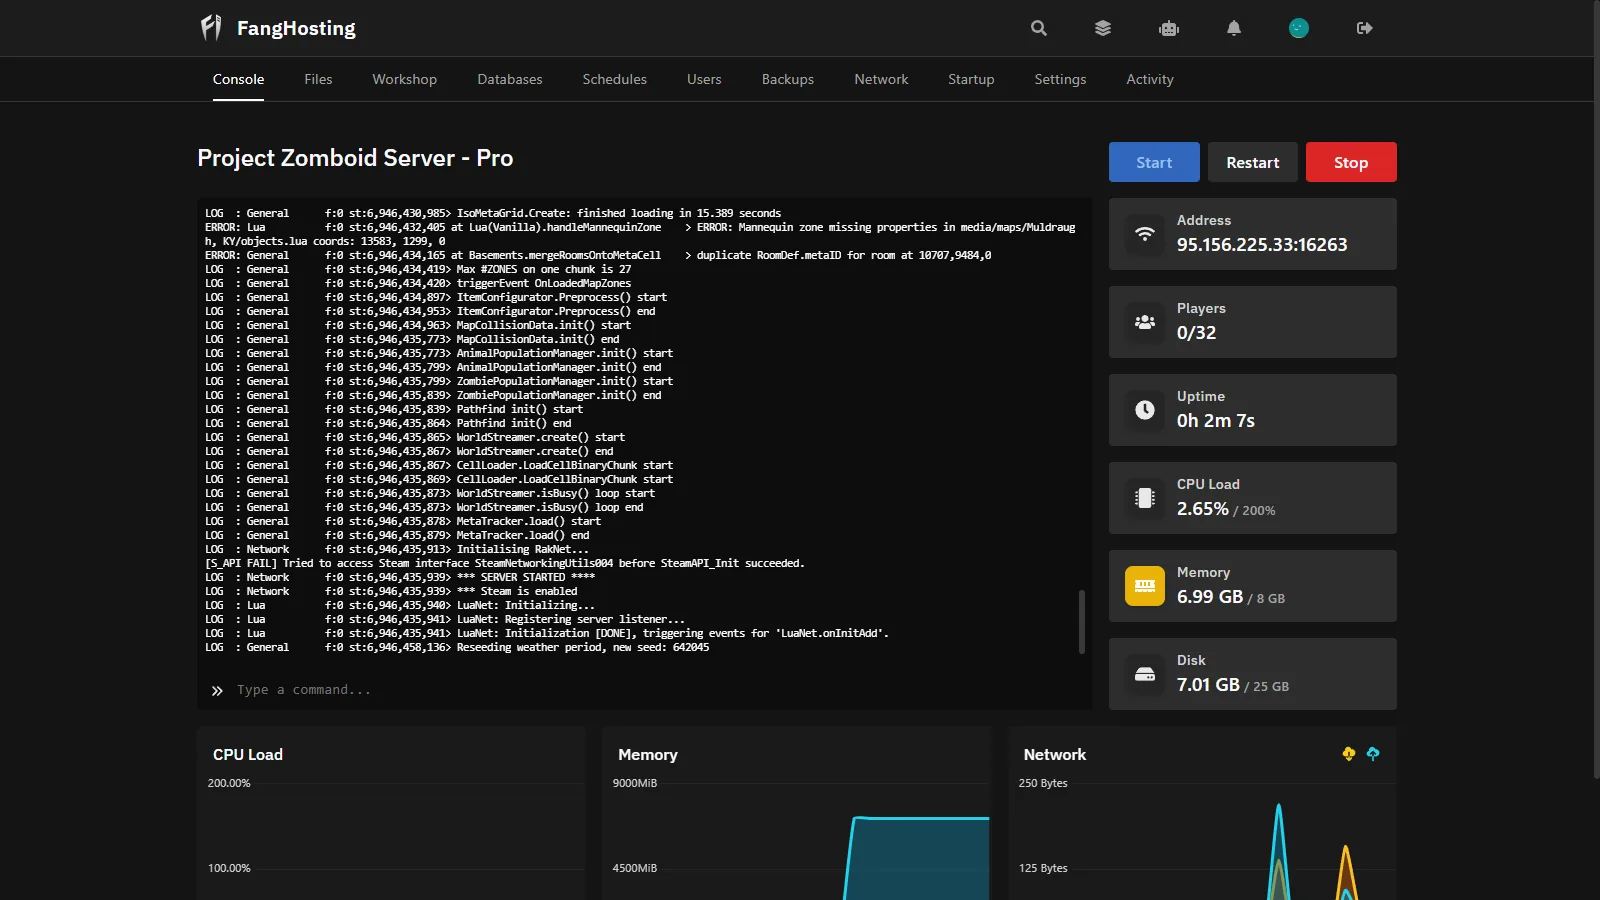Open the robot icon in header
The width and height of the screenshot is (1600, 900).
(1169, 28)
